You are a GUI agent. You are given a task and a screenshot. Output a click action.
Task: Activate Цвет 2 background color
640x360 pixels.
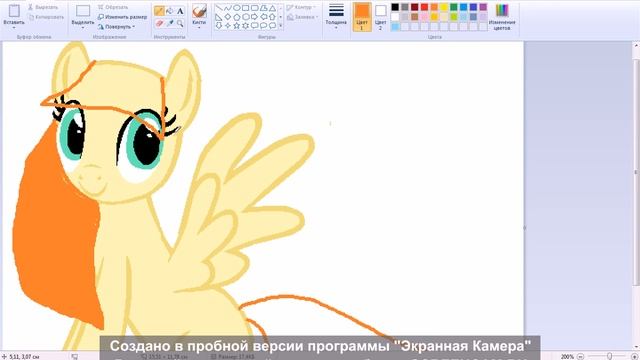(380, 17)
